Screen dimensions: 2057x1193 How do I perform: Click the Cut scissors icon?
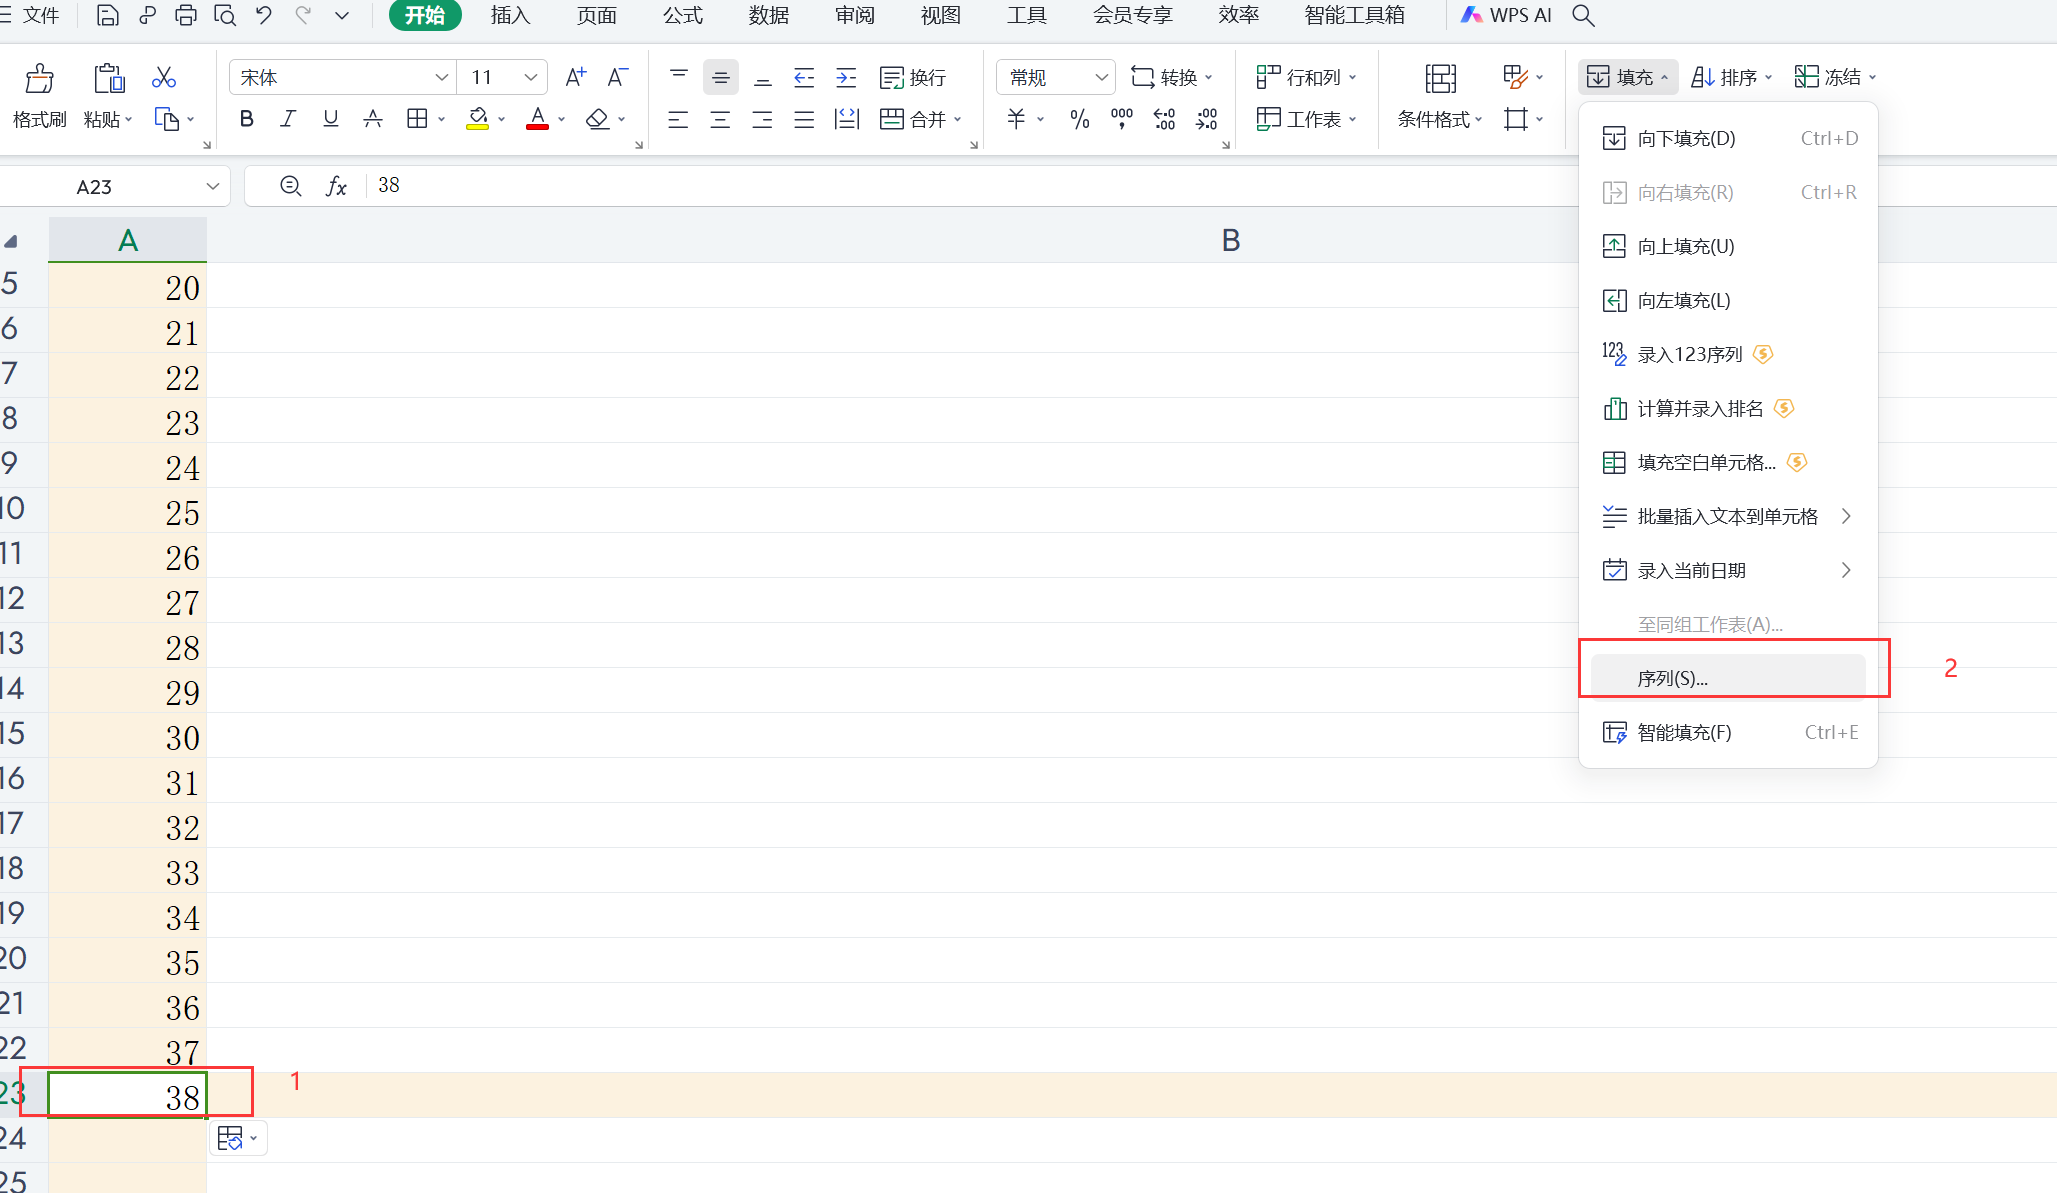(164, 77)
